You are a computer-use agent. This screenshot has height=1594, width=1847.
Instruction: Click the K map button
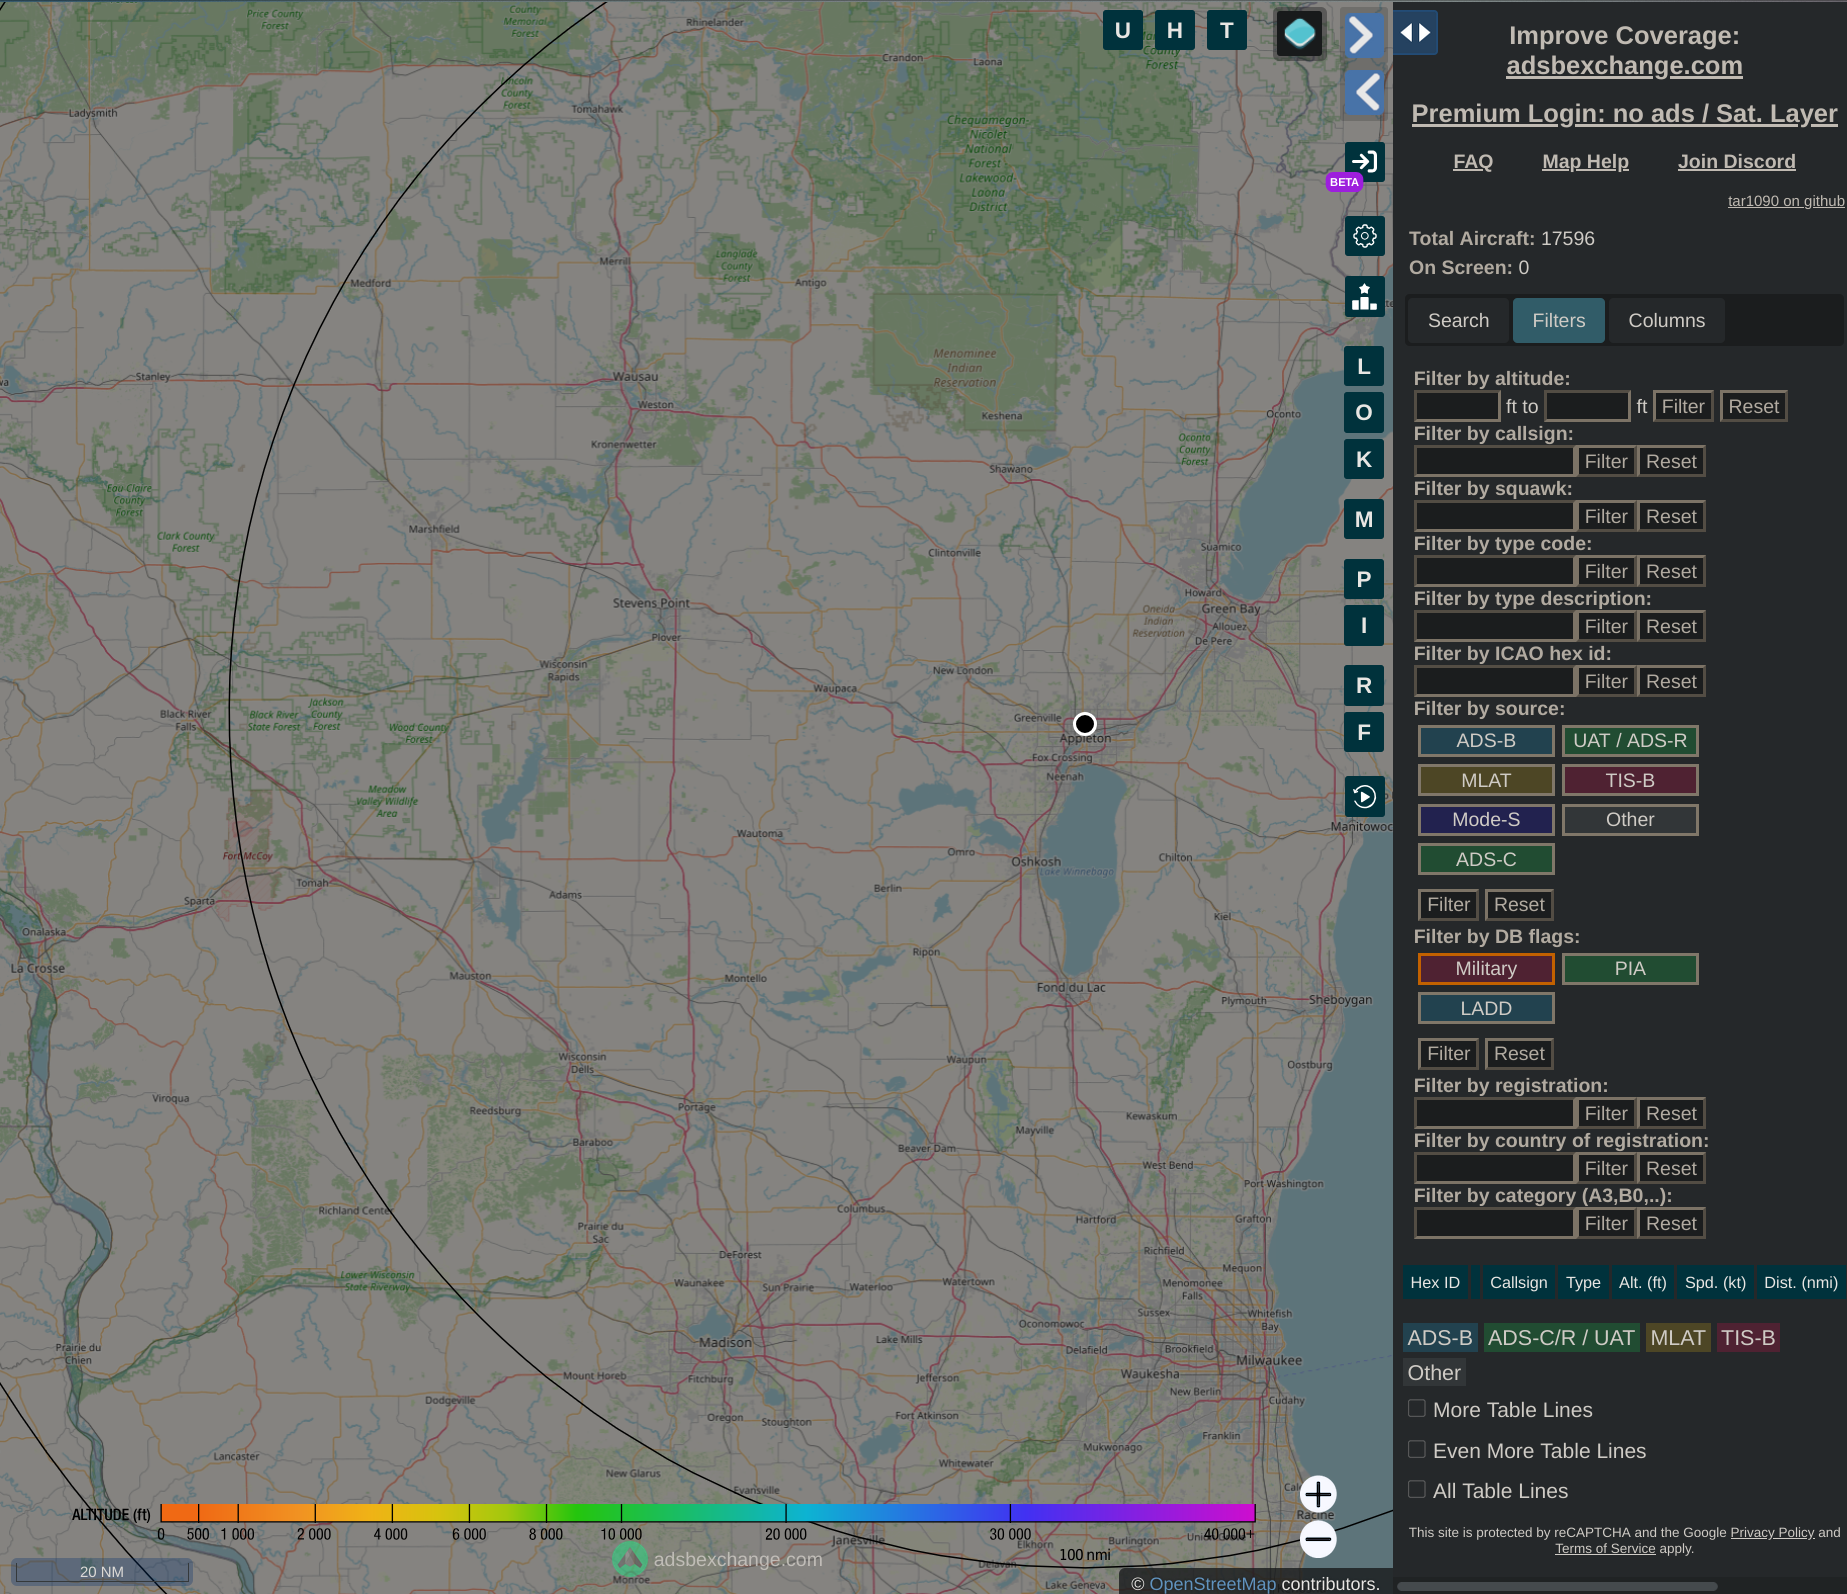tap(1364, 460)
